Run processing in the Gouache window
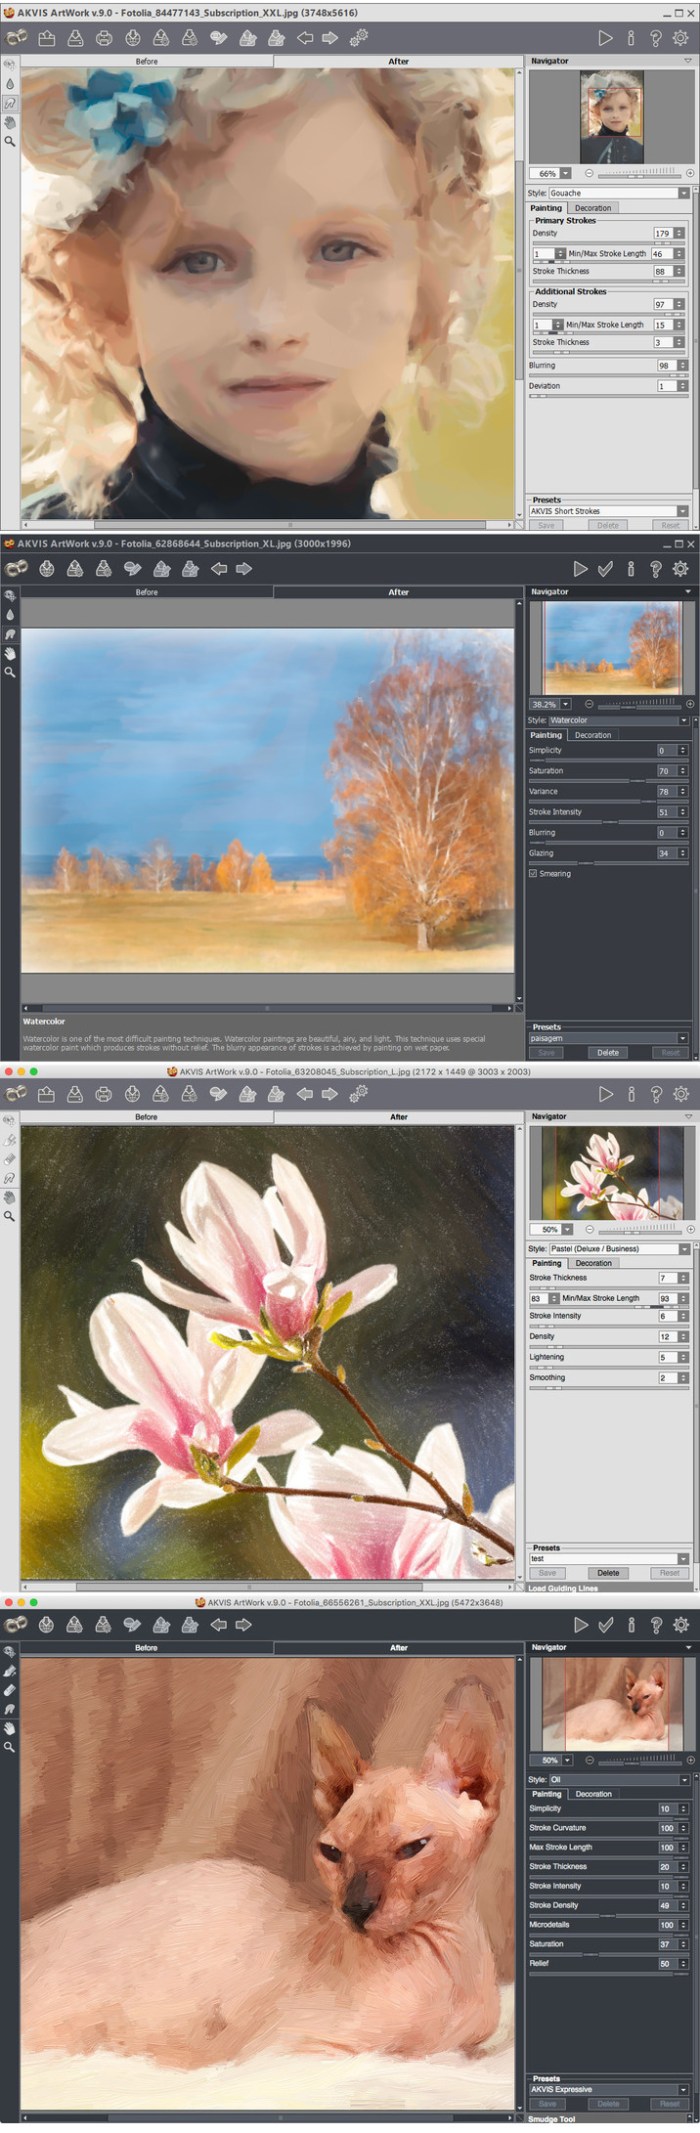Image resolution: width=700 pixels, height=2133 pixels. point(605,38)
